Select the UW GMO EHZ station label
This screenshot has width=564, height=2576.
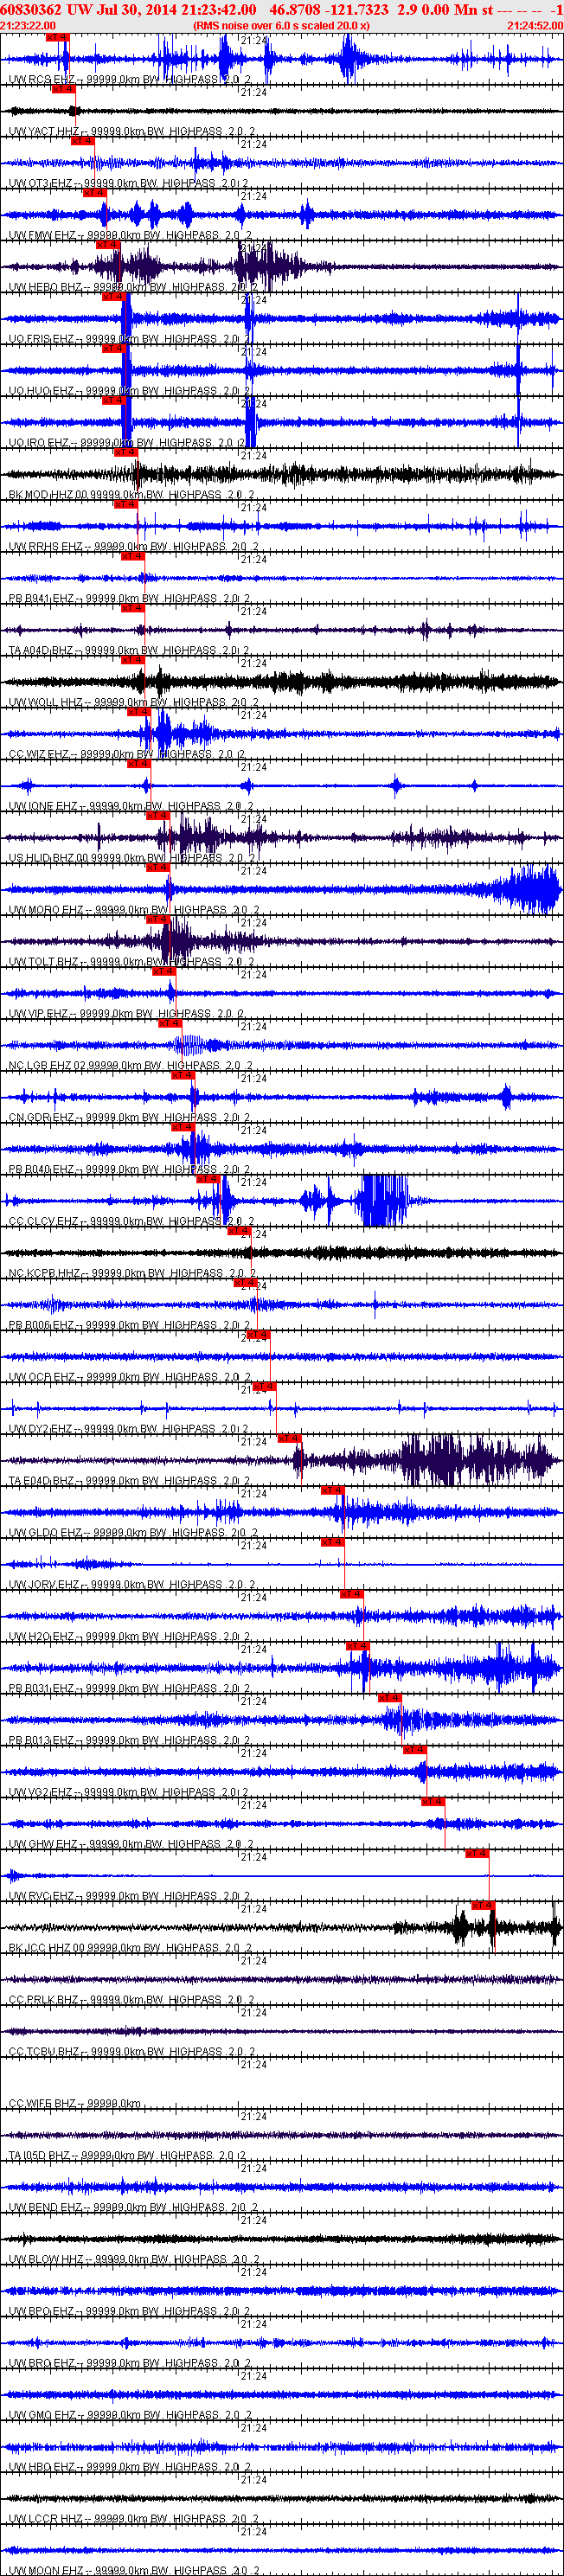coord(130,2415)
